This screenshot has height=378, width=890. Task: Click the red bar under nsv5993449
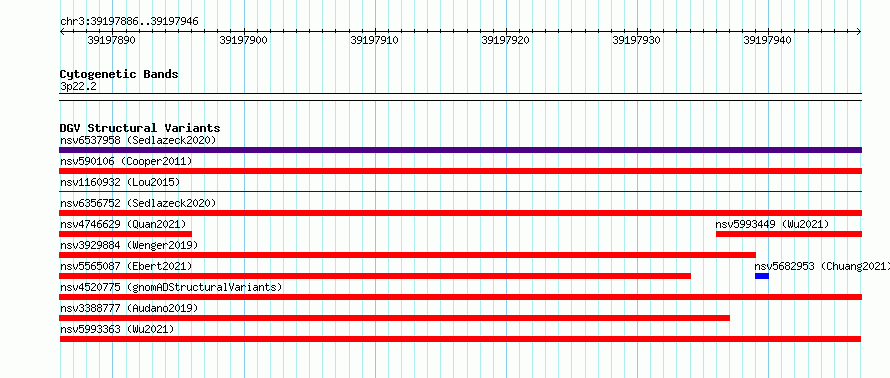pyautogui.click(x=789, y=234)
